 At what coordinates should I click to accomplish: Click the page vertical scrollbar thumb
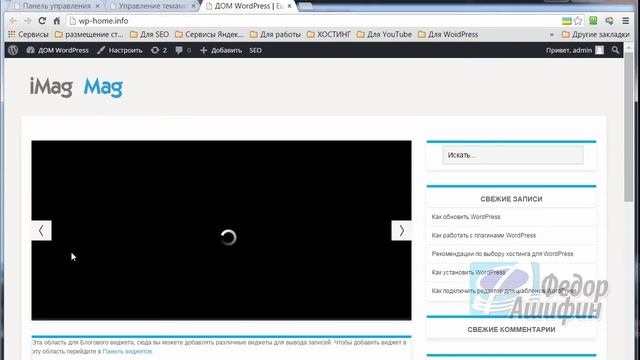(x=628, y=127)
